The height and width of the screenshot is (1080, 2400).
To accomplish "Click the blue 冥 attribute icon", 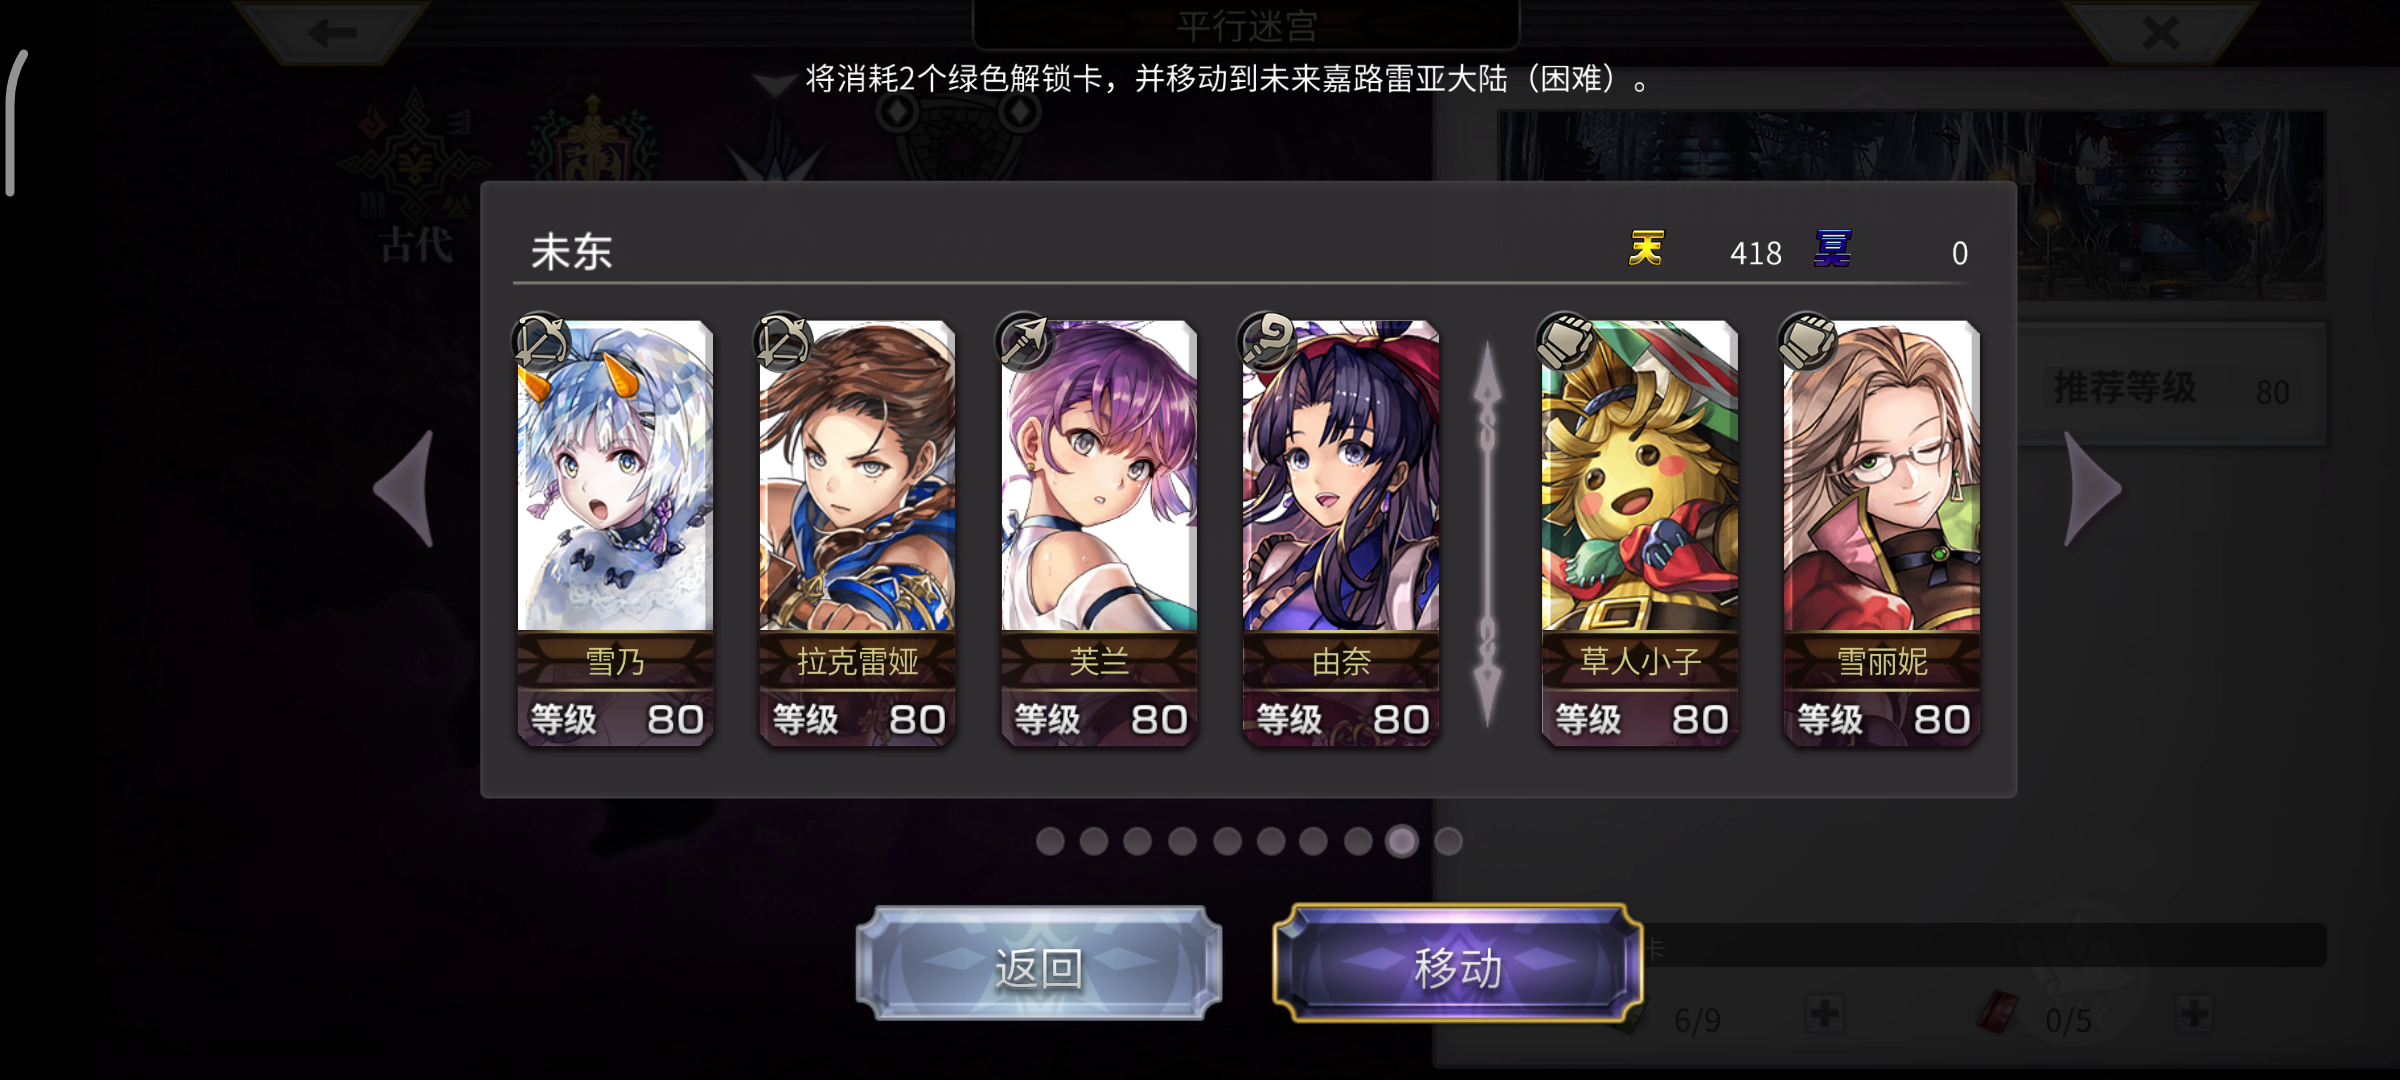I will pos(1832,249).
